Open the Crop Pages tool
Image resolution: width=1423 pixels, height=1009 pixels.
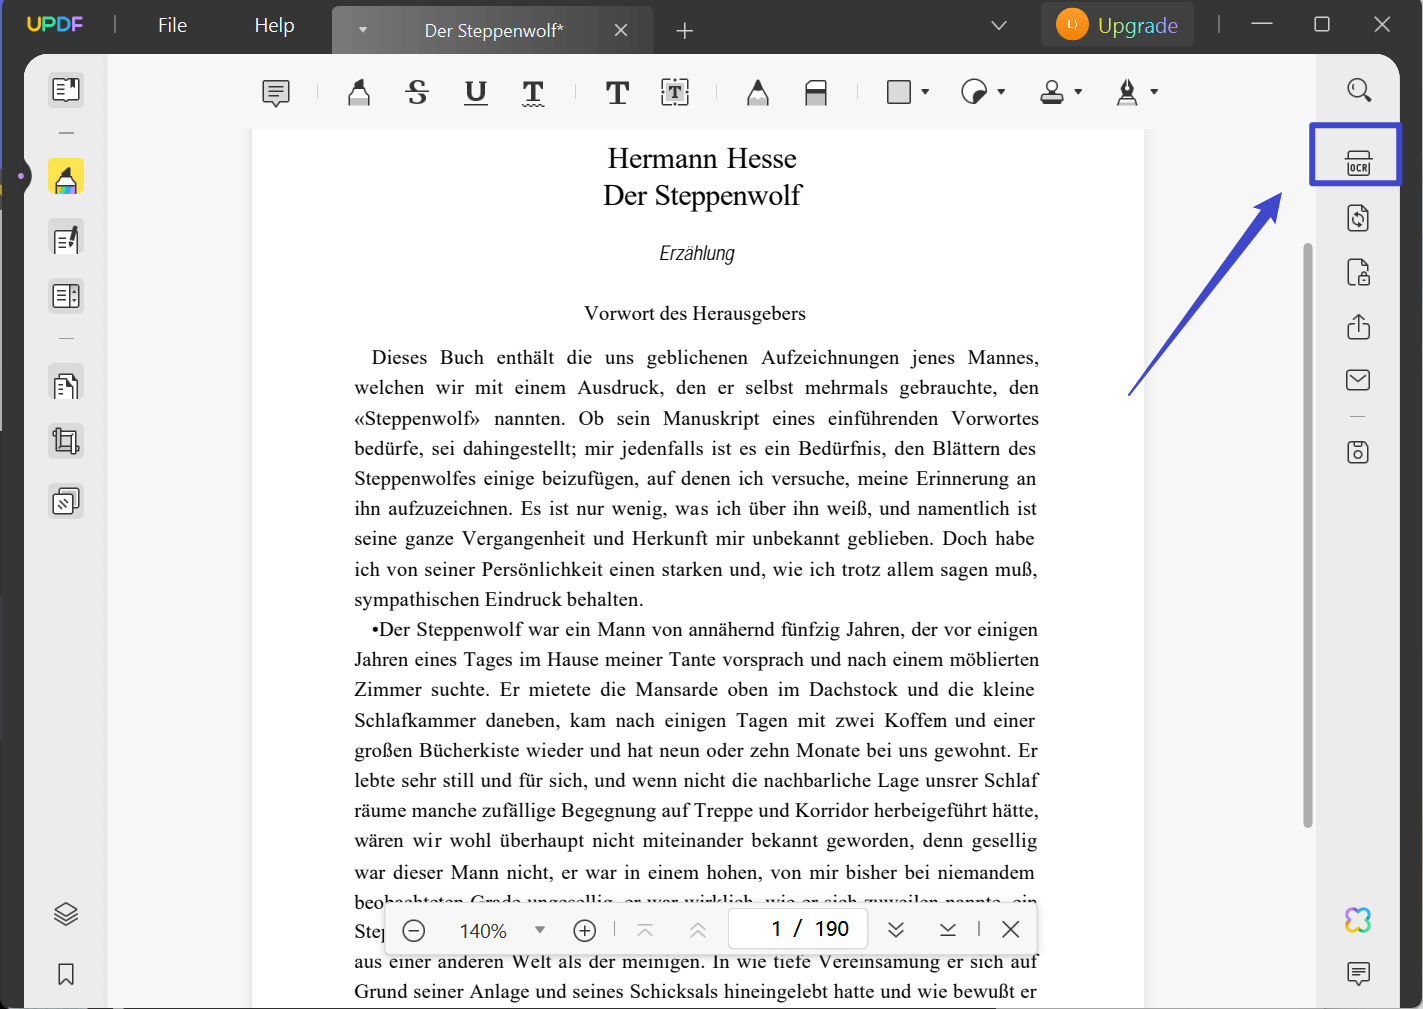tap(66, 441)
